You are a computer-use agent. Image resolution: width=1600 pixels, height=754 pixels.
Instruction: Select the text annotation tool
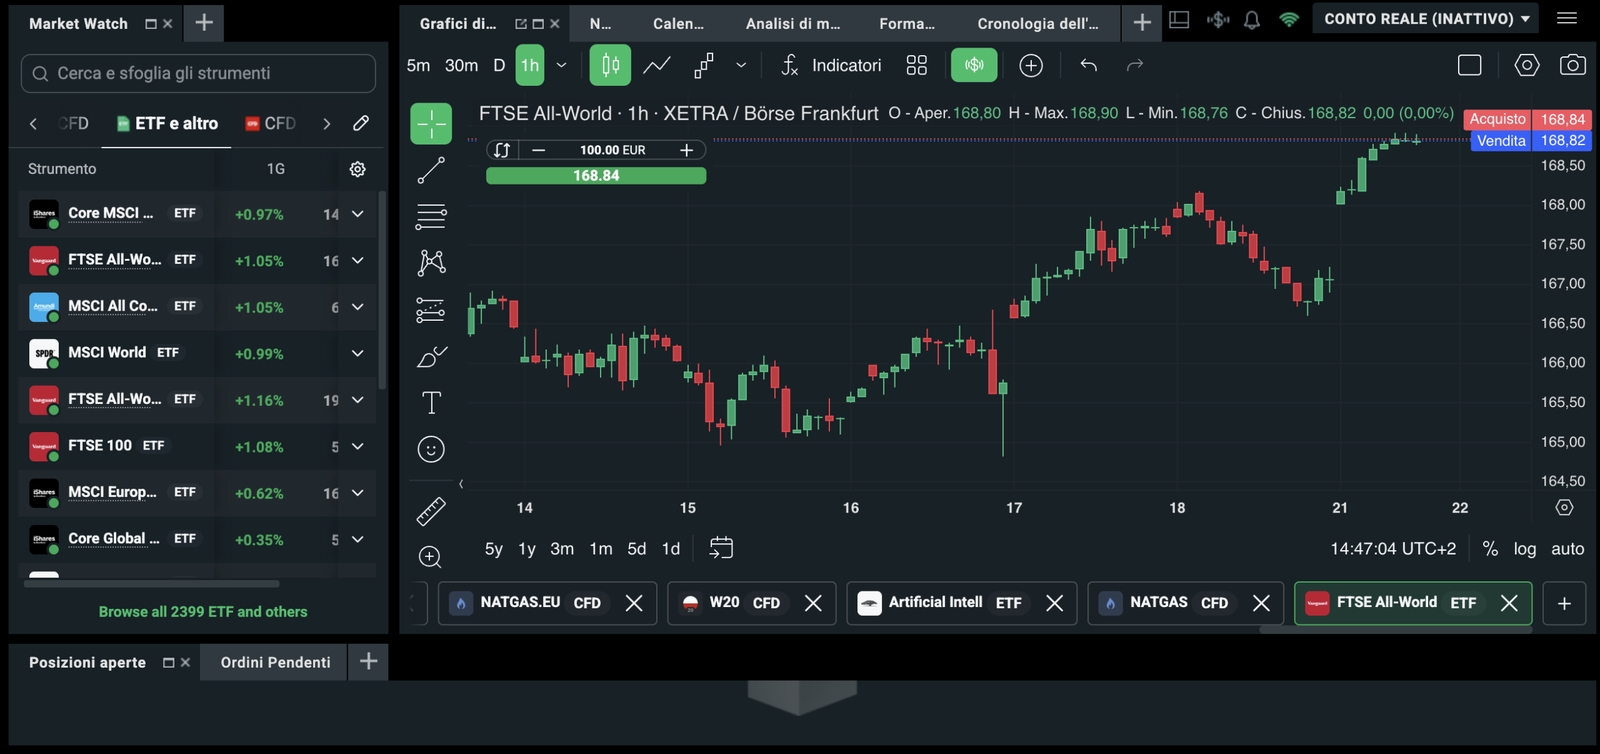pyautogui.click(x=431, y=403)
